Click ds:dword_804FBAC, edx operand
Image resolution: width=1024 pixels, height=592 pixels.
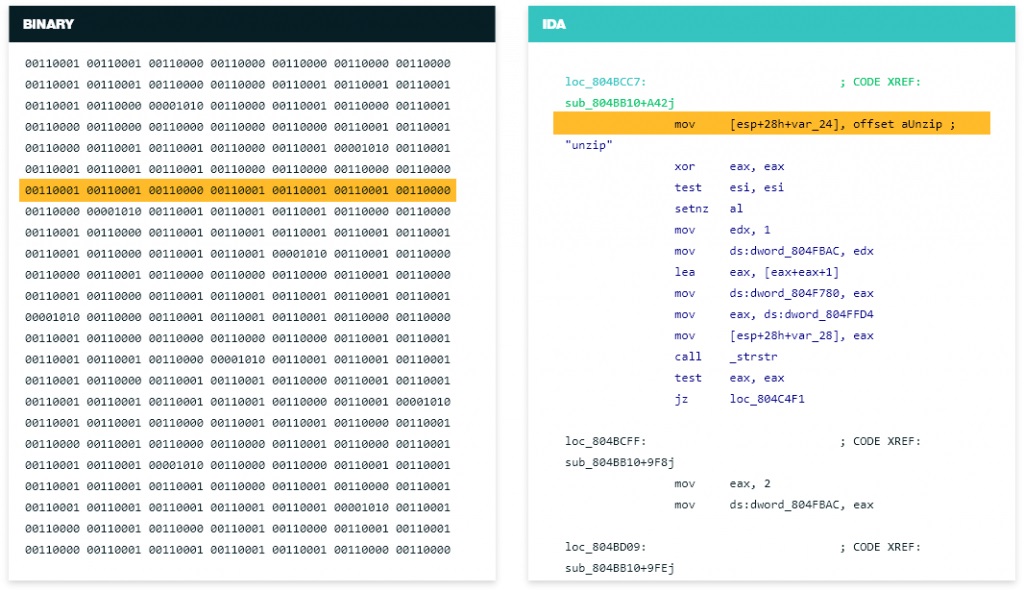(801, 251)
